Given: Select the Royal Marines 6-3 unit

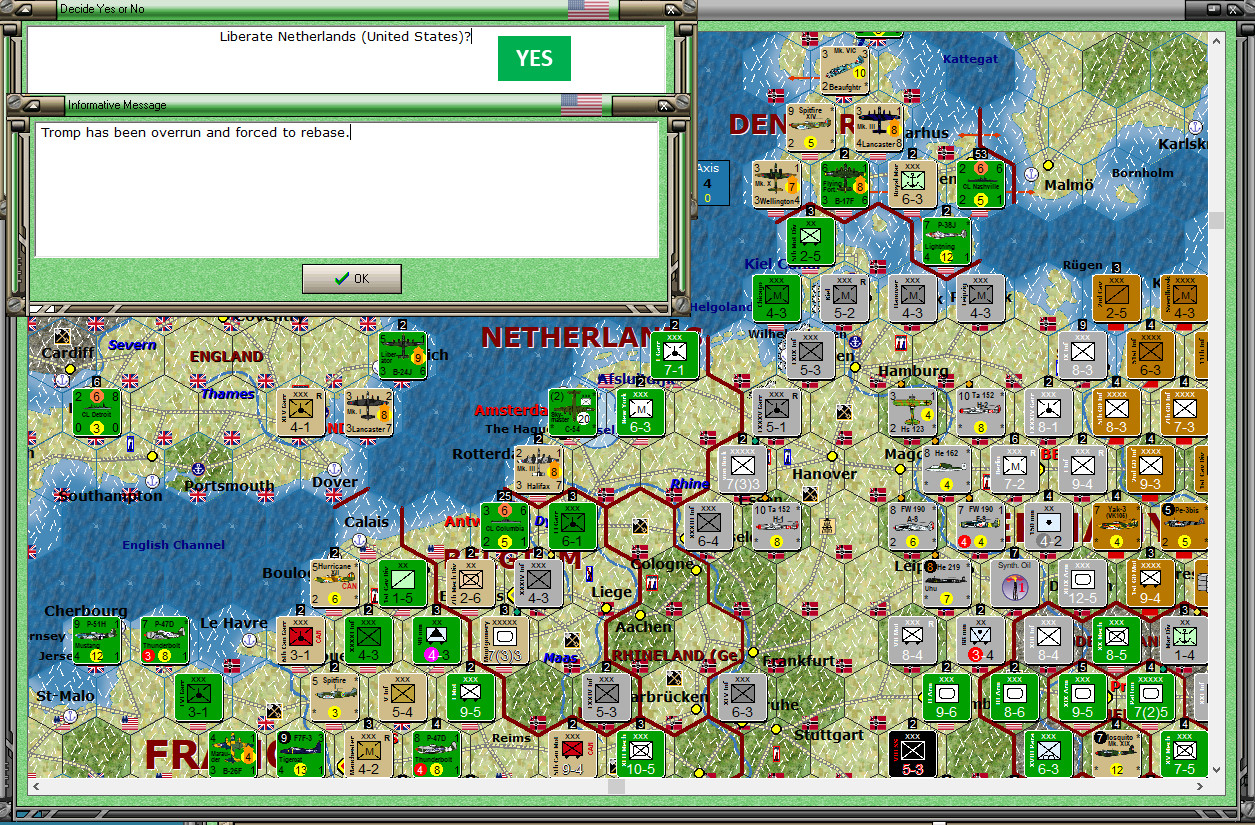Looking at the screenshot, I should (x=913, y=183).
